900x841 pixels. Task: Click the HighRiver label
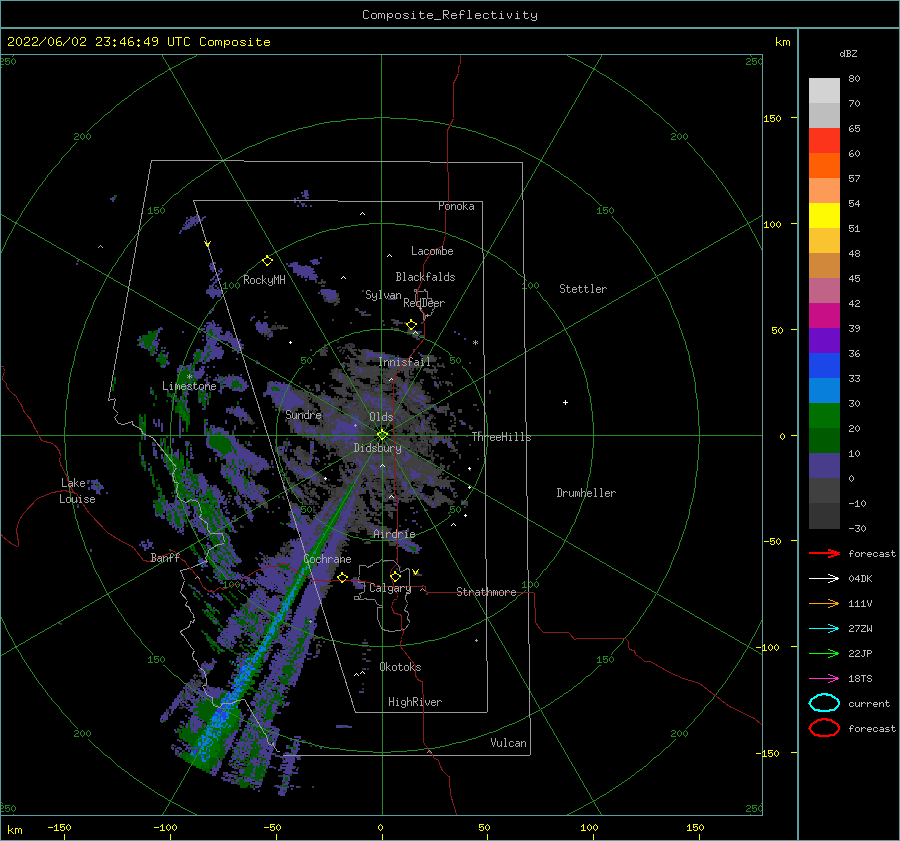(x=414, y=703)
